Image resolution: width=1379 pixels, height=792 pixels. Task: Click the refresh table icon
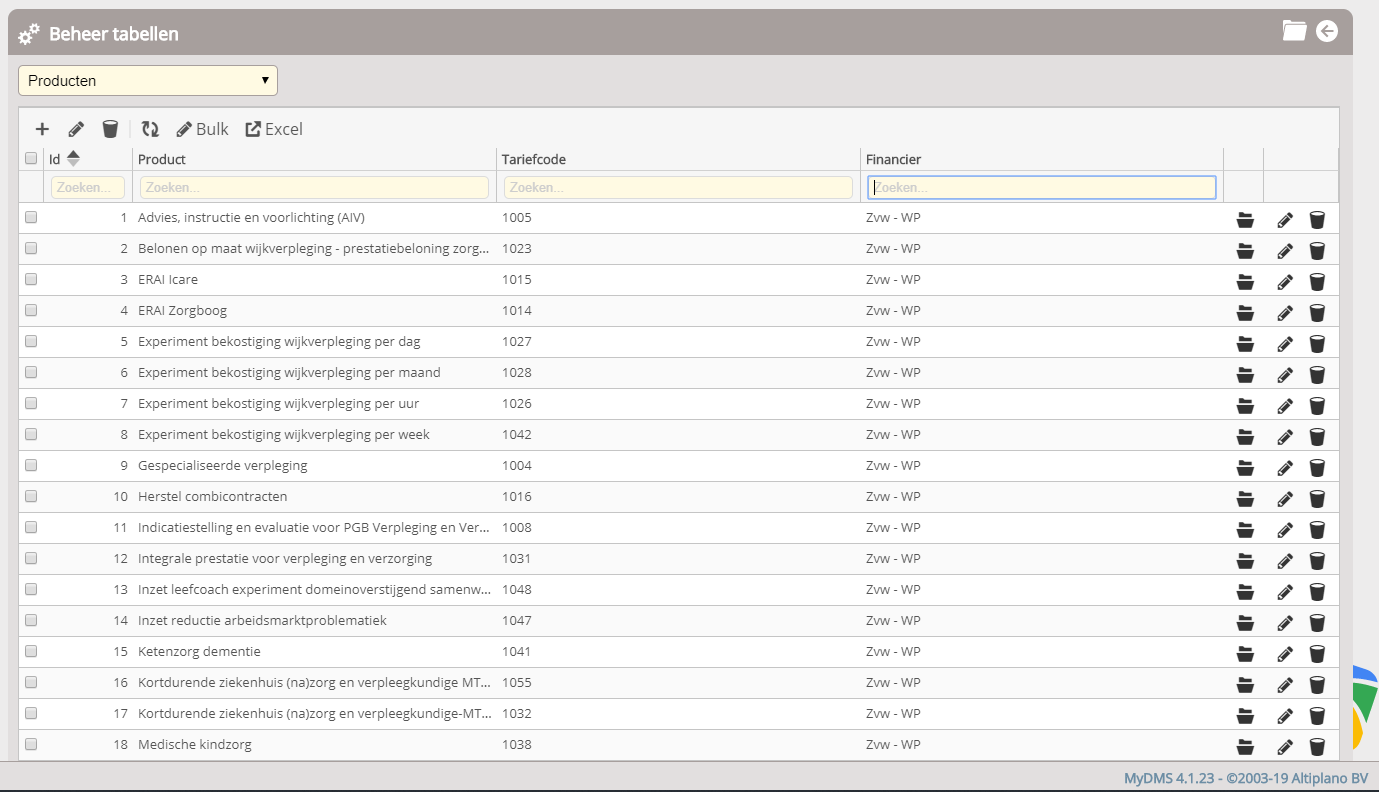(150, 129)
